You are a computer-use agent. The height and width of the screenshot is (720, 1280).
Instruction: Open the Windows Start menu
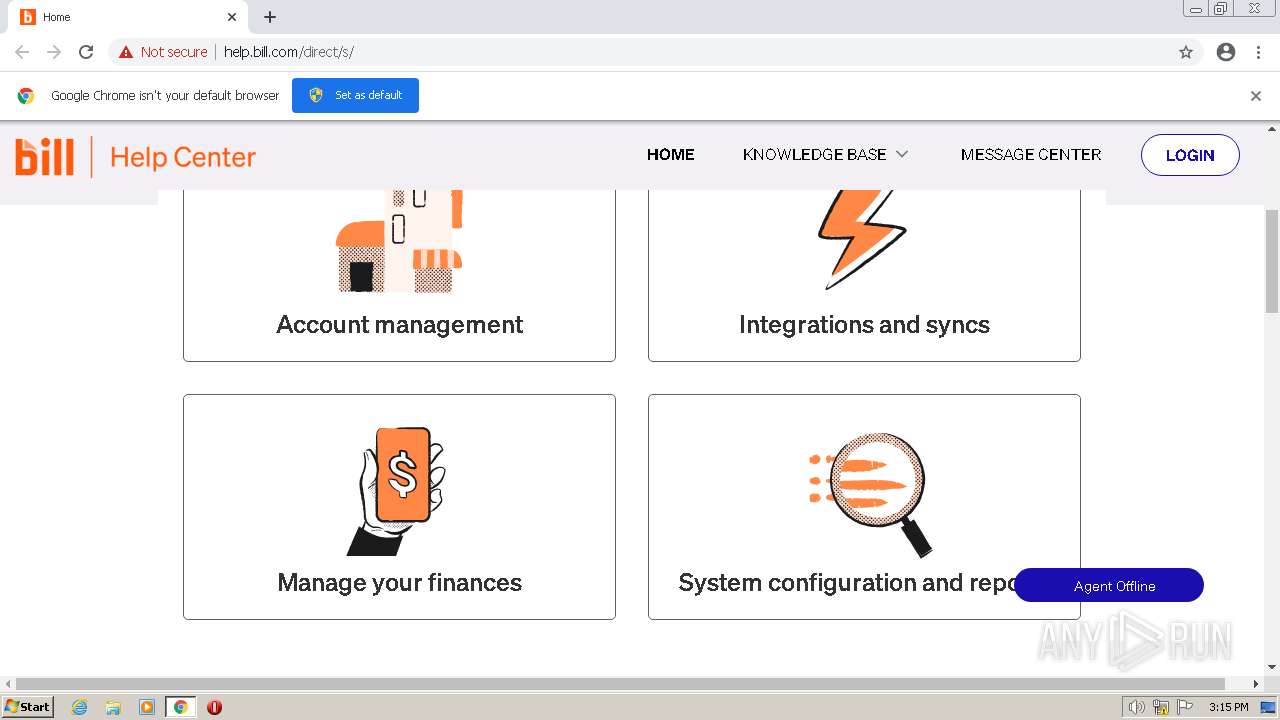pyautogui.click(x=28, y=707)
